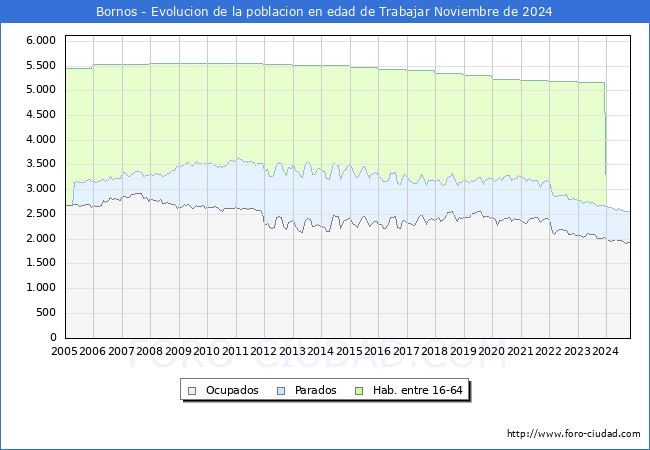The width and height of the screenshot is (650, 450).
Task: Select the Hab. entre 16-64 legend label
Action: click(x=417, y=390)
